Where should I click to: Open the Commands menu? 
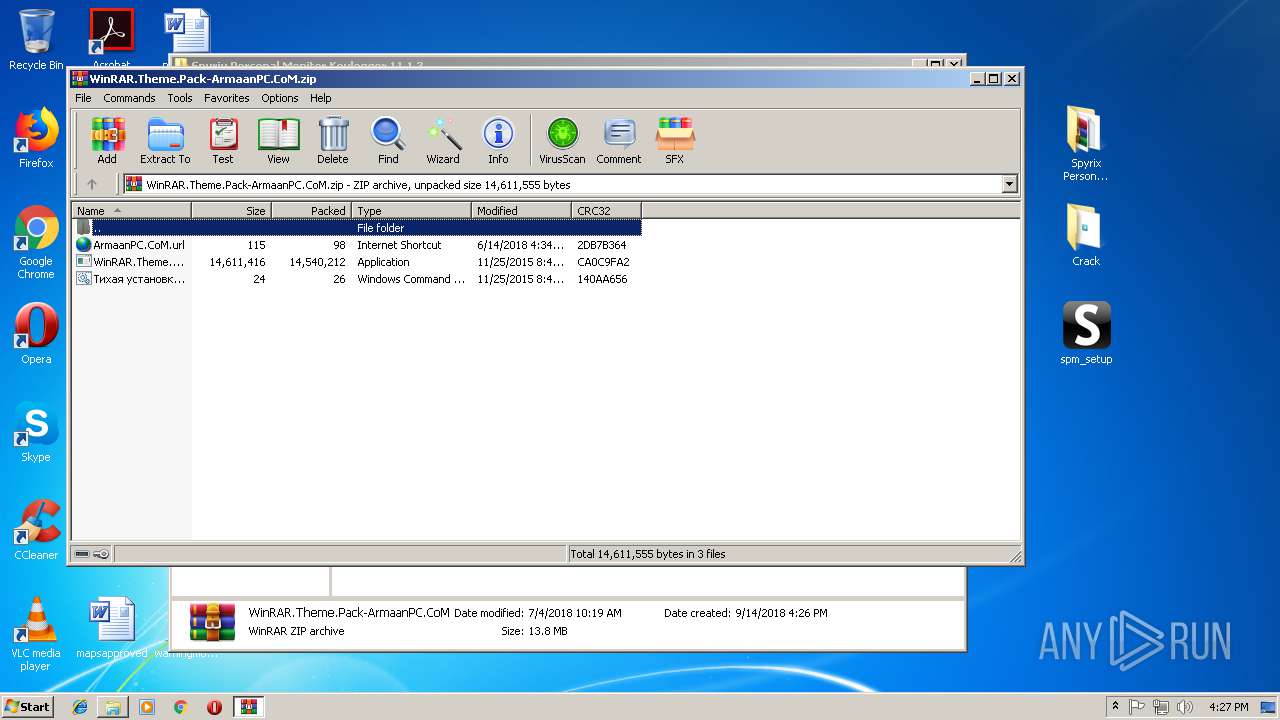click(129, 98)
